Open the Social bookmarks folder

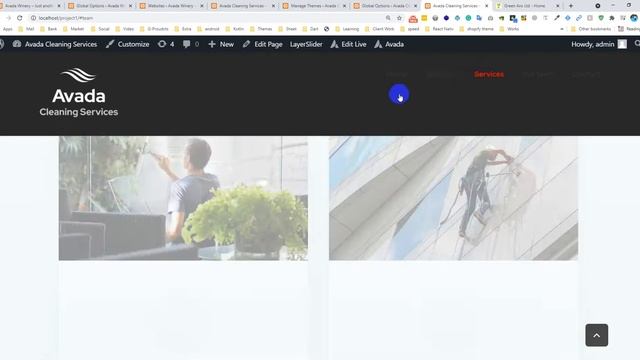[x=100, y=29]
